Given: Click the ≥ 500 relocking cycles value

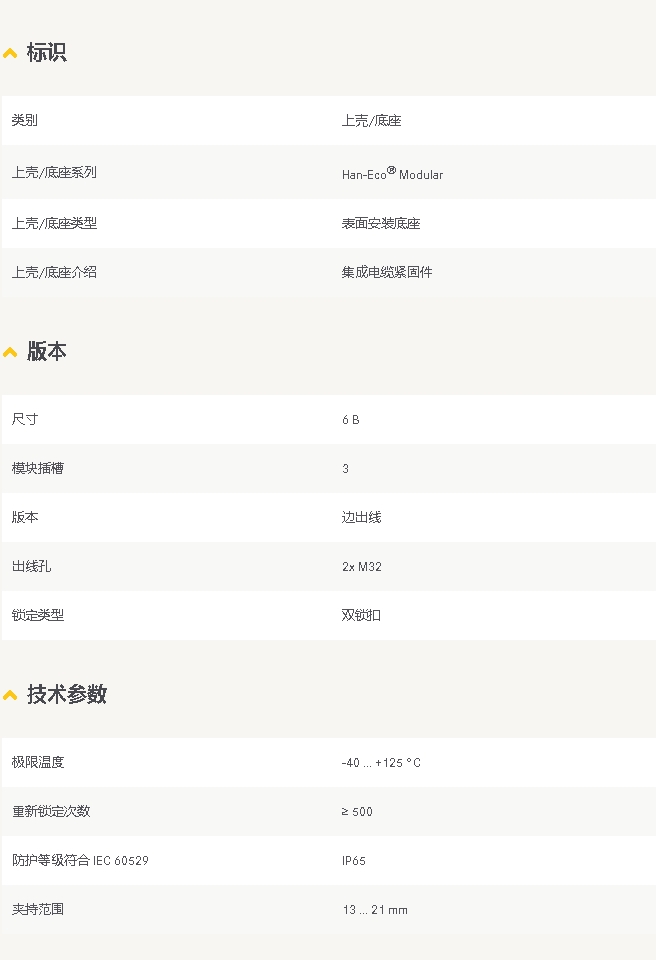Looking at the screenshot, I should pyautogui.click(x=357, y=812).
